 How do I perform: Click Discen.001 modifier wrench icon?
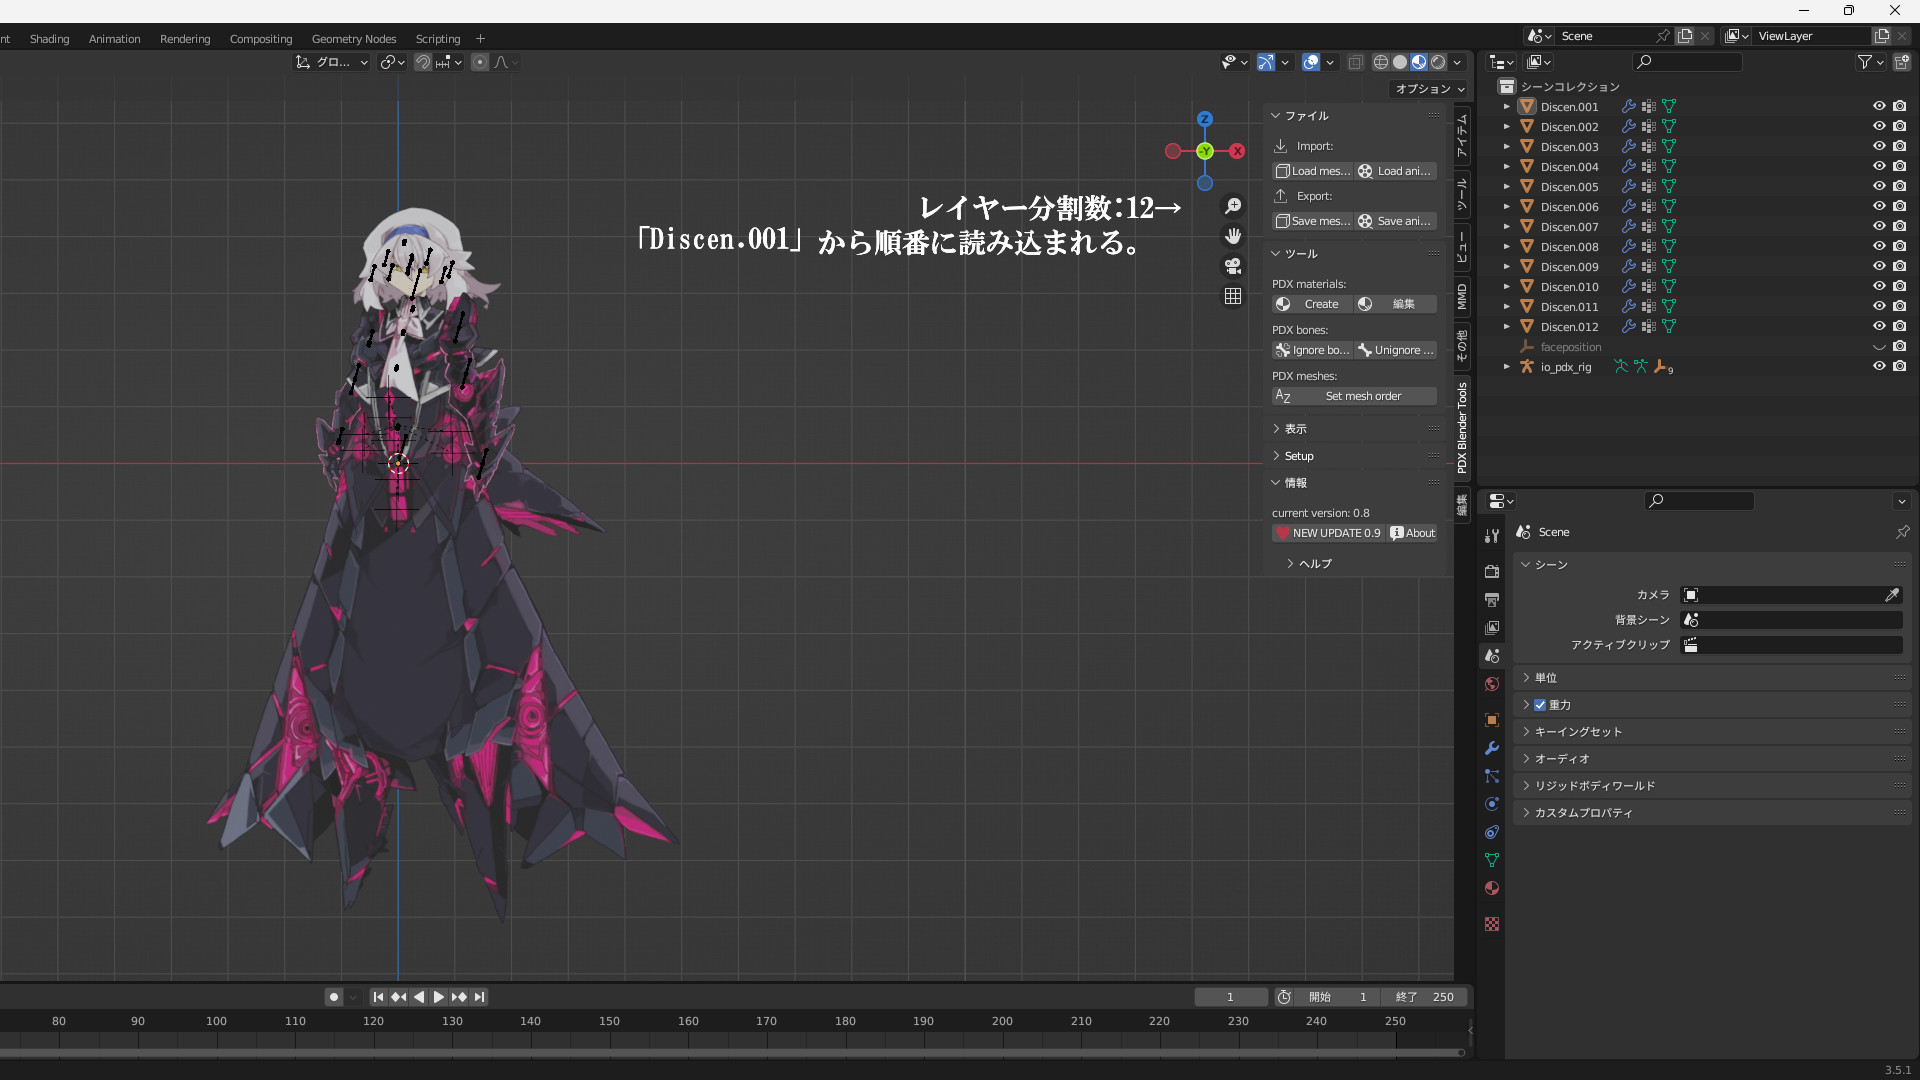pos(1629,107)
